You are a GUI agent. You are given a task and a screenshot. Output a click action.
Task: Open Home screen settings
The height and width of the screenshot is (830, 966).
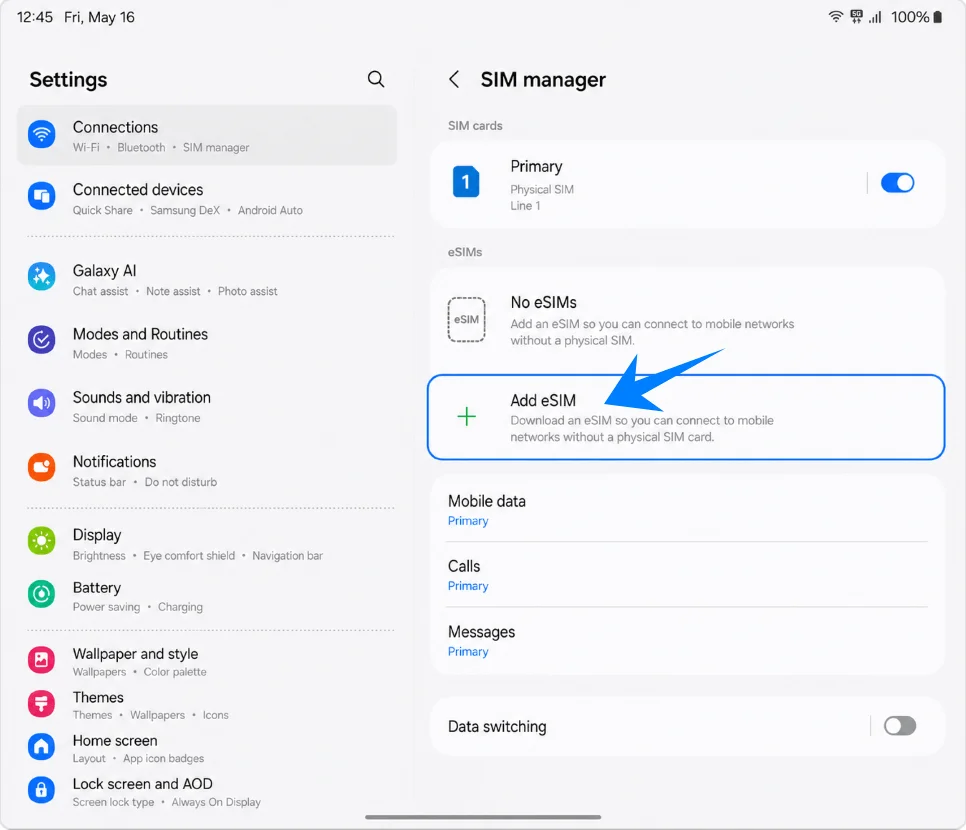(207, 748)
